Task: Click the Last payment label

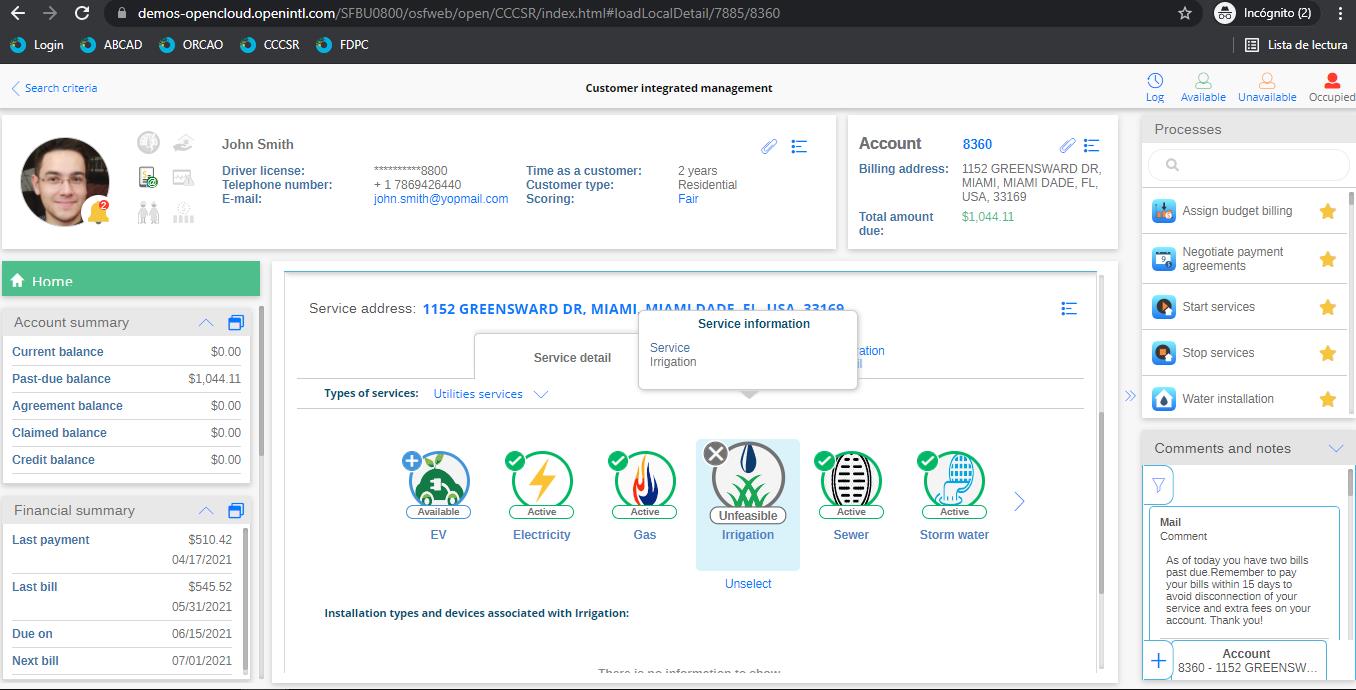Action: 51,540
